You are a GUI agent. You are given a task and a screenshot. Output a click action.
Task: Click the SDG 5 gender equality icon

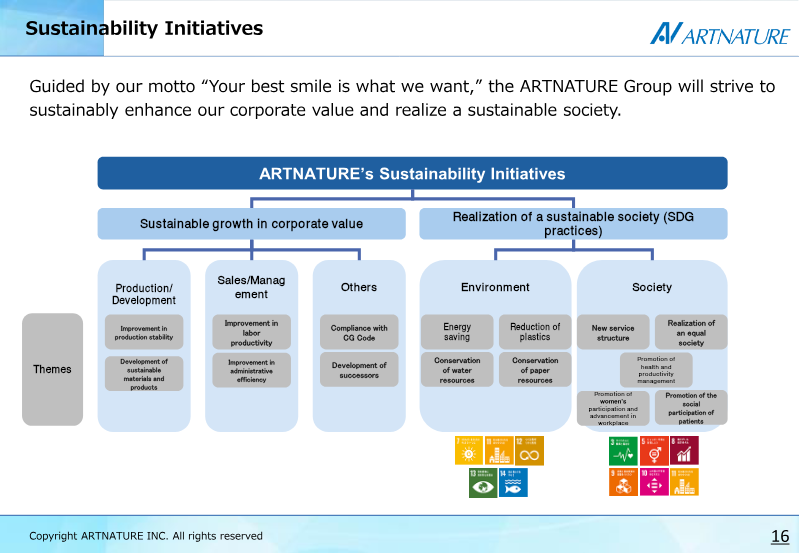[654, 450]
